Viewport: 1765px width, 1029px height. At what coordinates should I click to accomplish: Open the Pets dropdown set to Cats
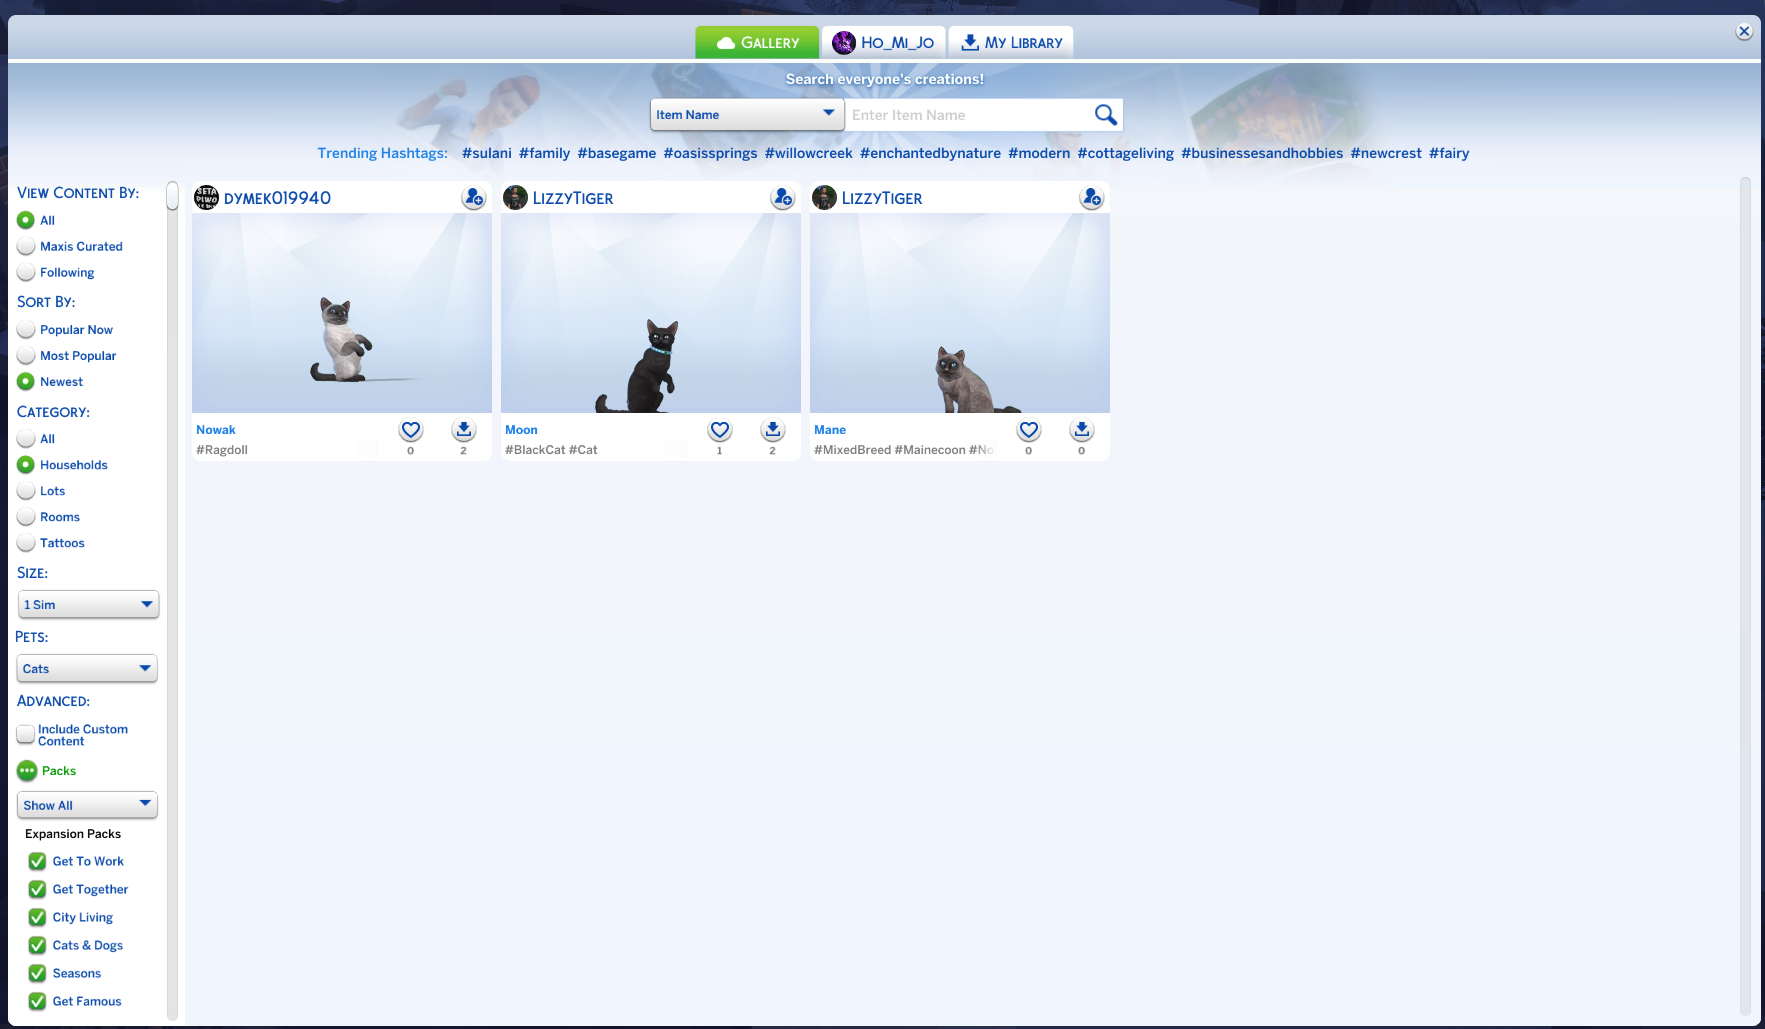coord(88,669)
